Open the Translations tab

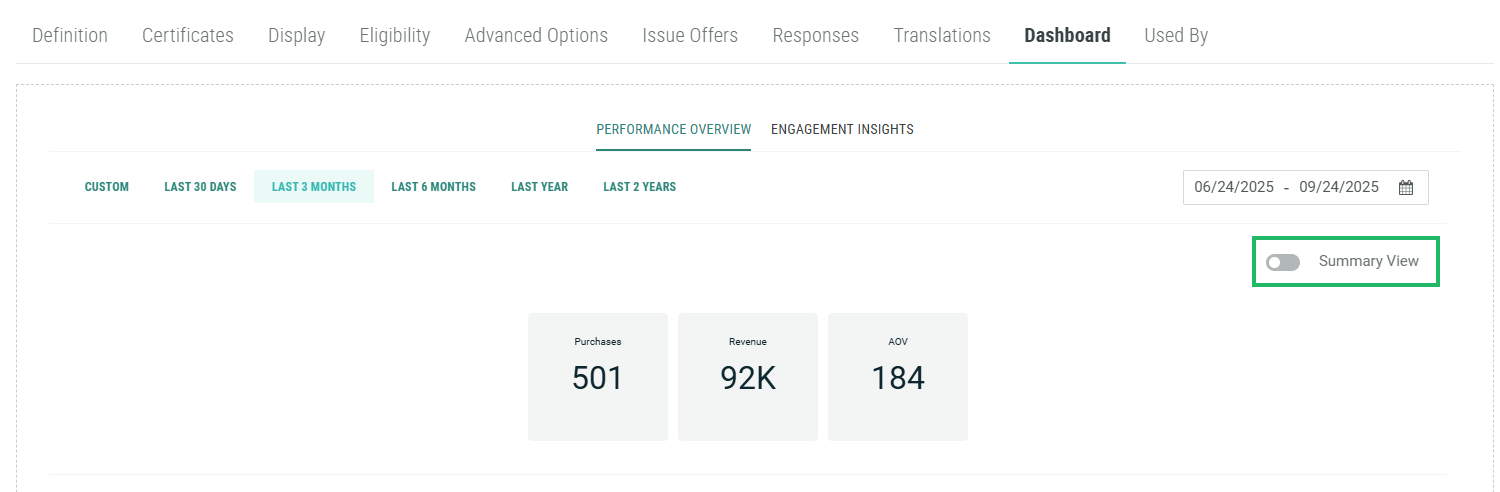click(x=942, y=35)
